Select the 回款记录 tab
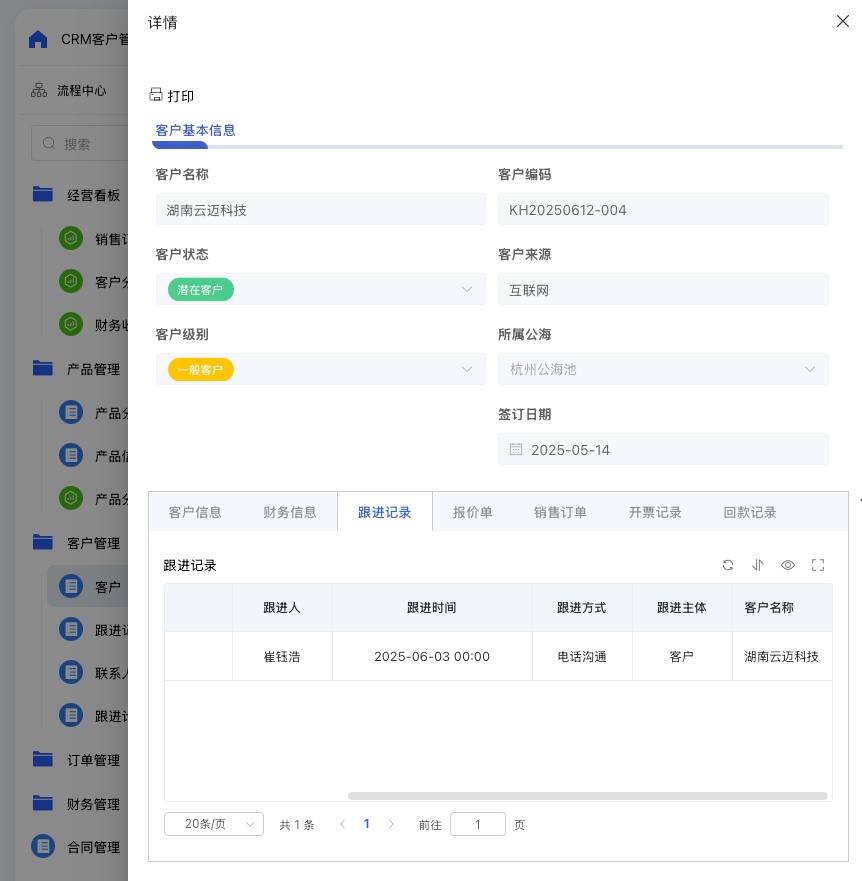 (x=749, y=512)
